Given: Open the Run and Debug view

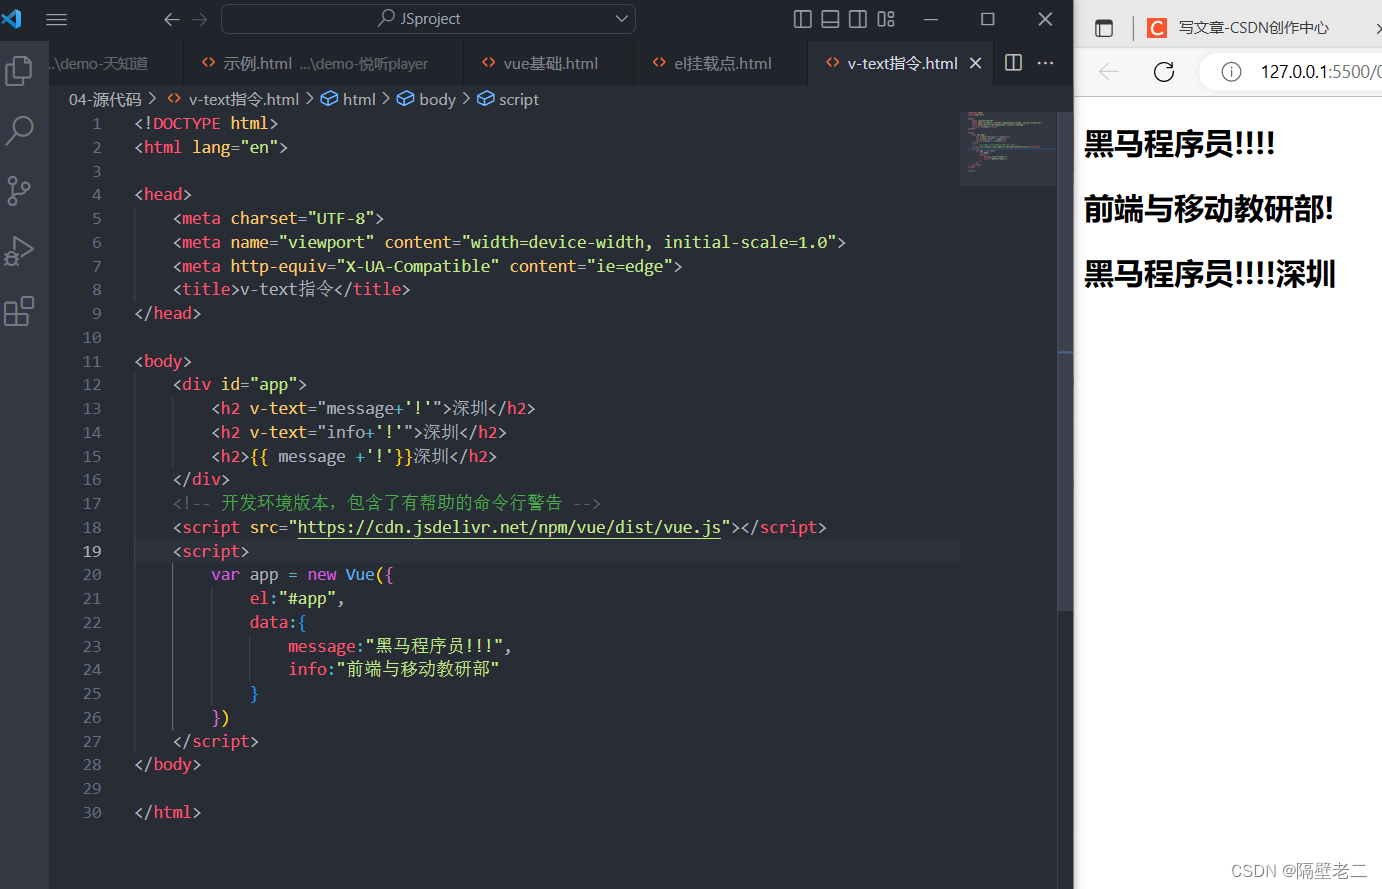Looking at the screenshot, I should [x=19, y=250].
